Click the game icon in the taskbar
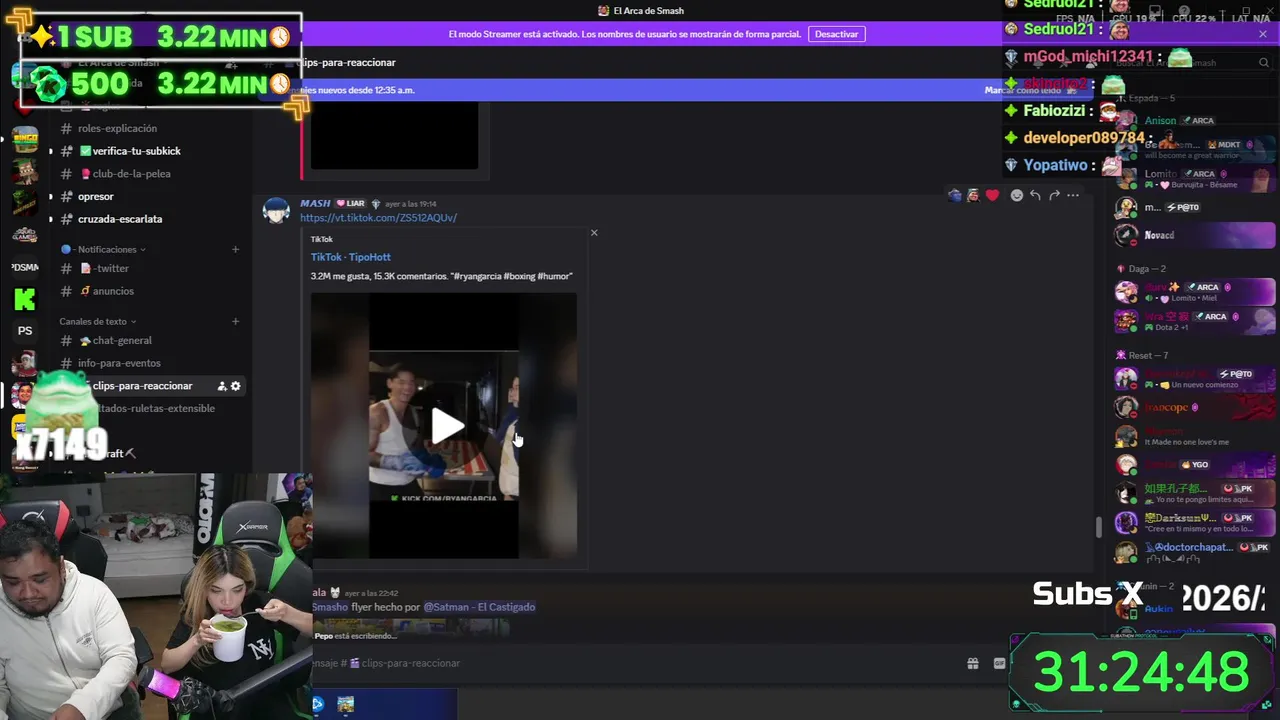The width and height of the screenshot is (1280, 720). click(x=346, y=704)
